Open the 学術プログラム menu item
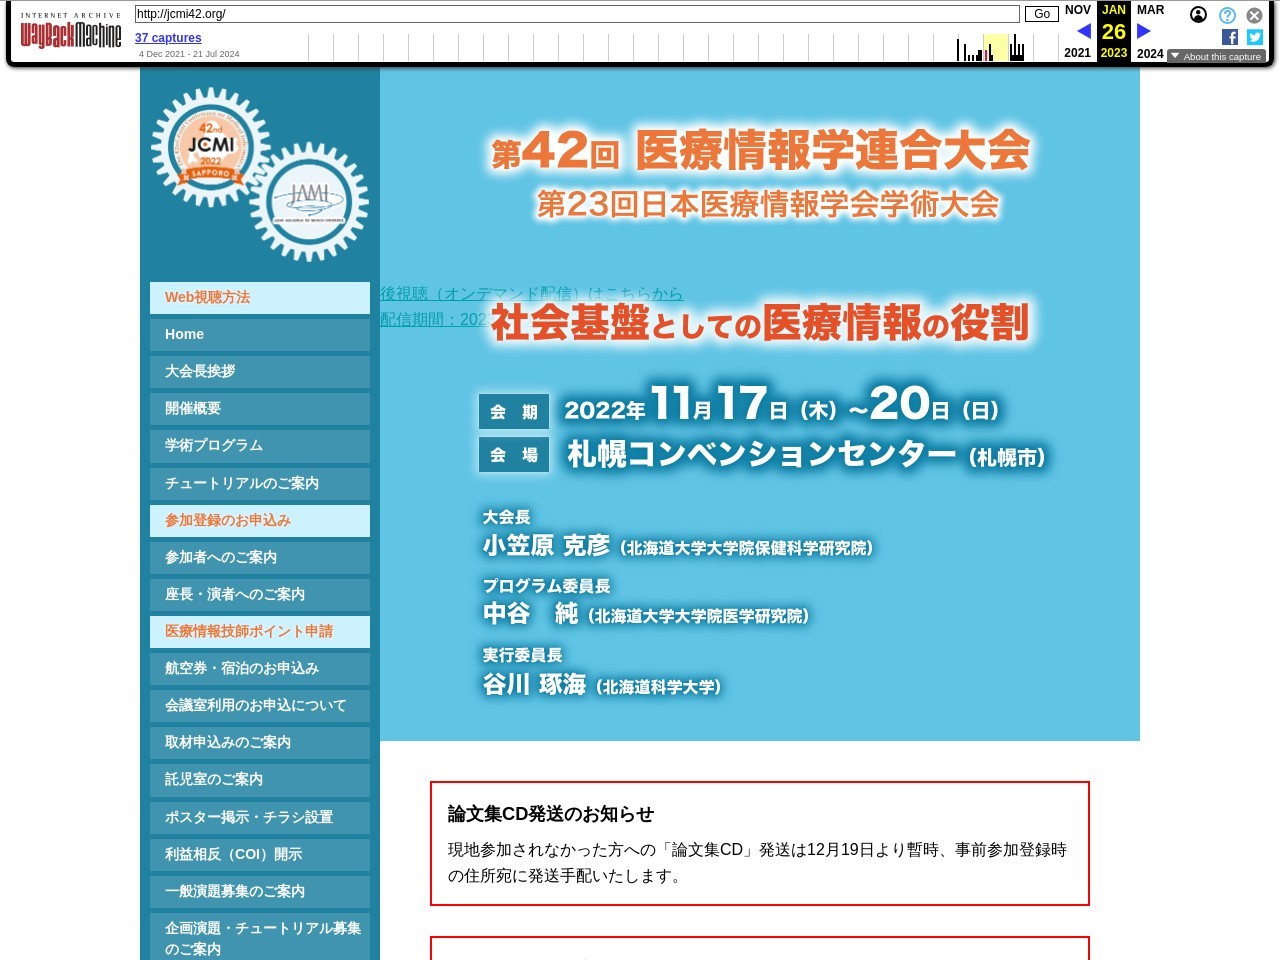This screenshot has width=1280, height=960. [260, 445]
